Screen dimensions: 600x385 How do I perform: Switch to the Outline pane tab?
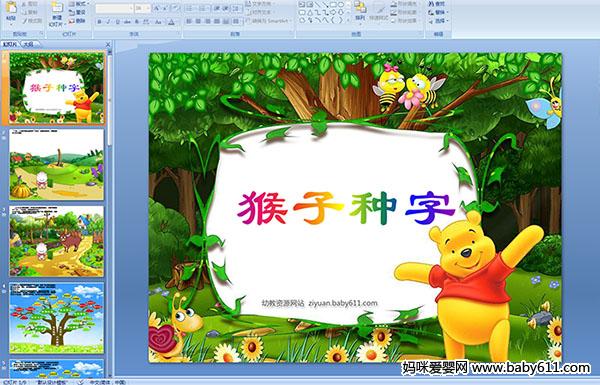click(28, 44)
